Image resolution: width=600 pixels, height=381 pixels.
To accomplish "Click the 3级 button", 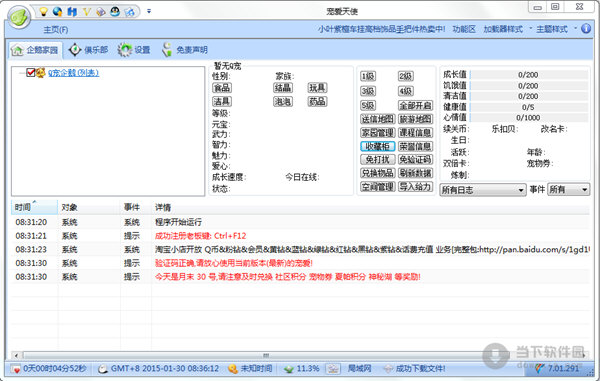I will 368,91.
